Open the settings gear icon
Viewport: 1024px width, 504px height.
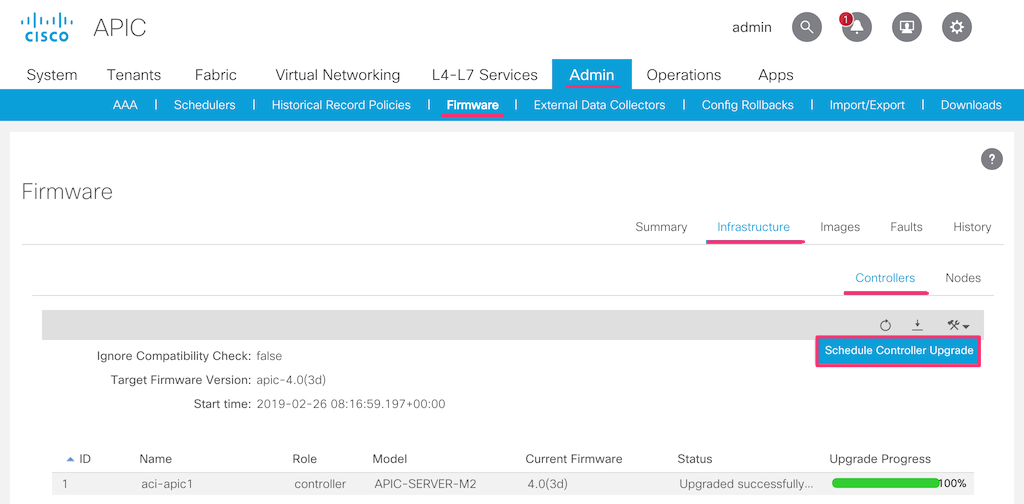(x=957, y=27)
